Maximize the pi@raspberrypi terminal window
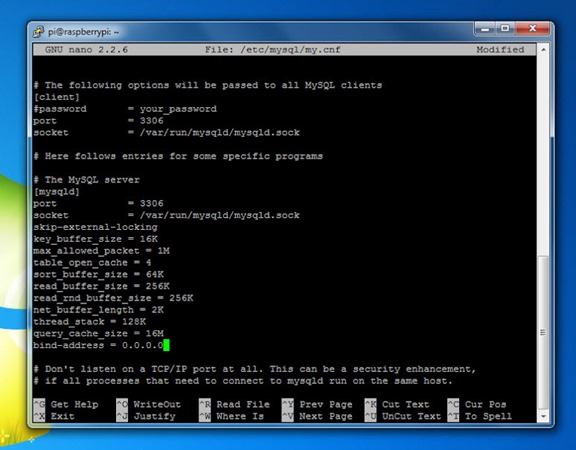The height and width of the screenshot is (450, 576). (x=505, y=29)
